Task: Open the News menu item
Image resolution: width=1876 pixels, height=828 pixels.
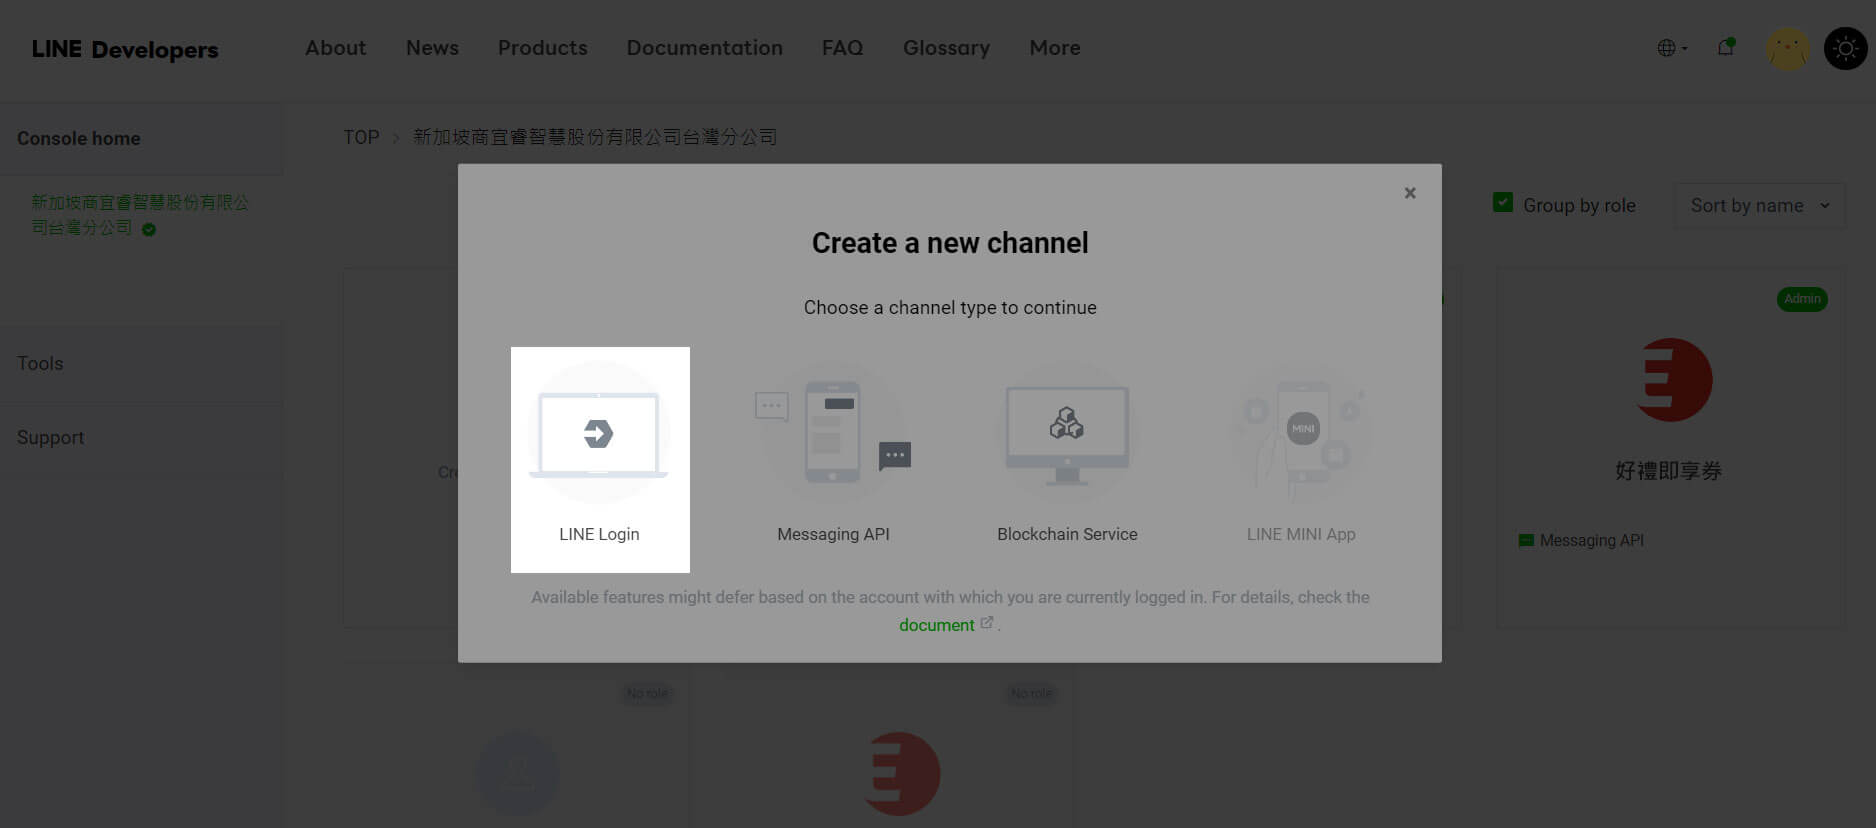Action: pos(432,48)
